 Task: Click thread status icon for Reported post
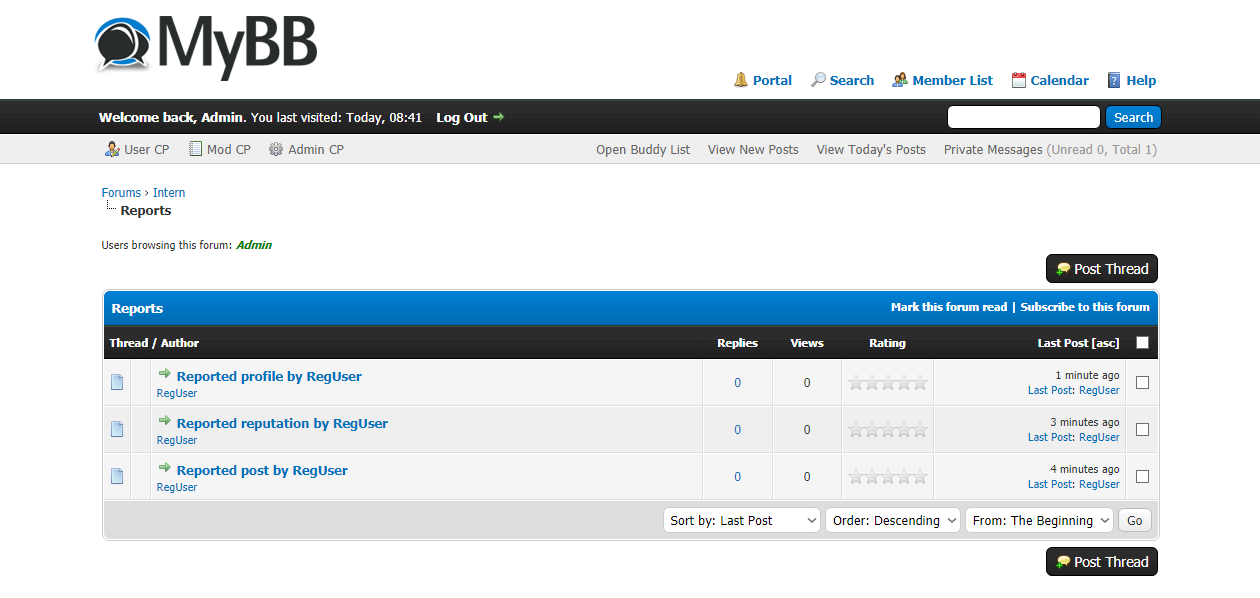(117, 476)
